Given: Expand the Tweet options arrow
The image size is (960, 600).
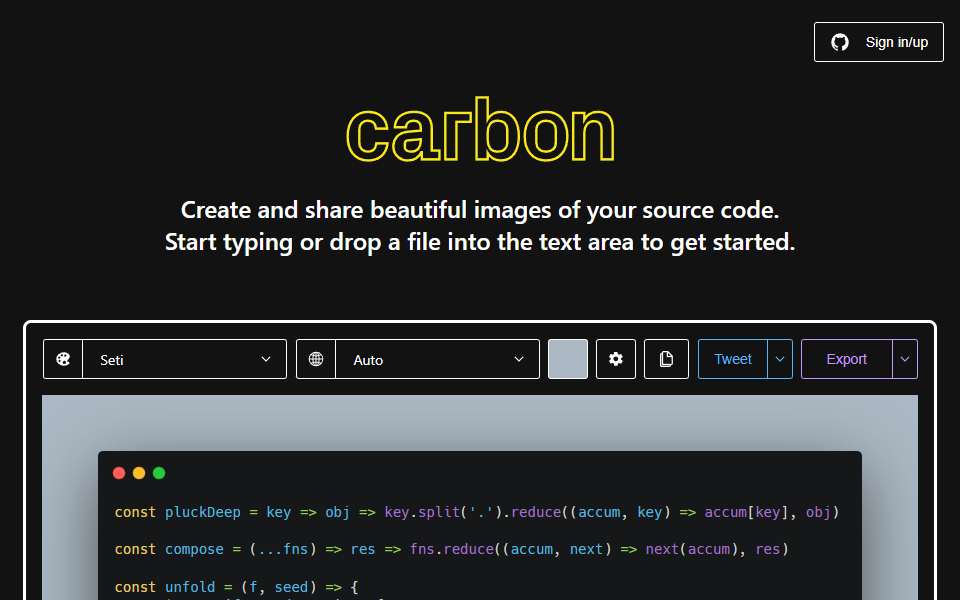Looking at the screenshot, I should pos(780,359).
